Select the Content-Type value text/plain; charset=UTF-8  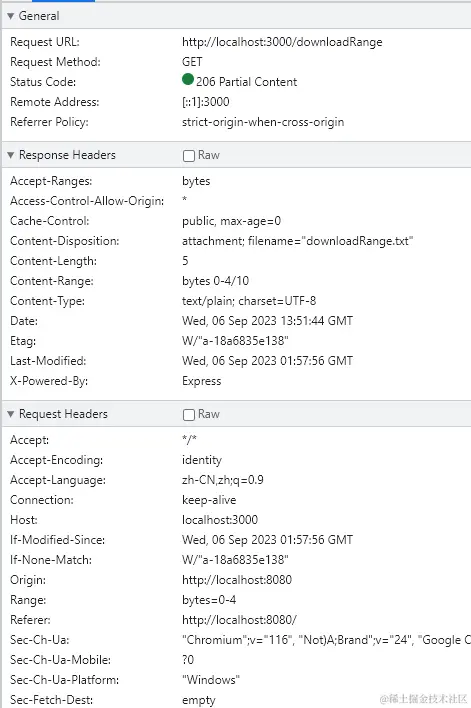point(249,301)
